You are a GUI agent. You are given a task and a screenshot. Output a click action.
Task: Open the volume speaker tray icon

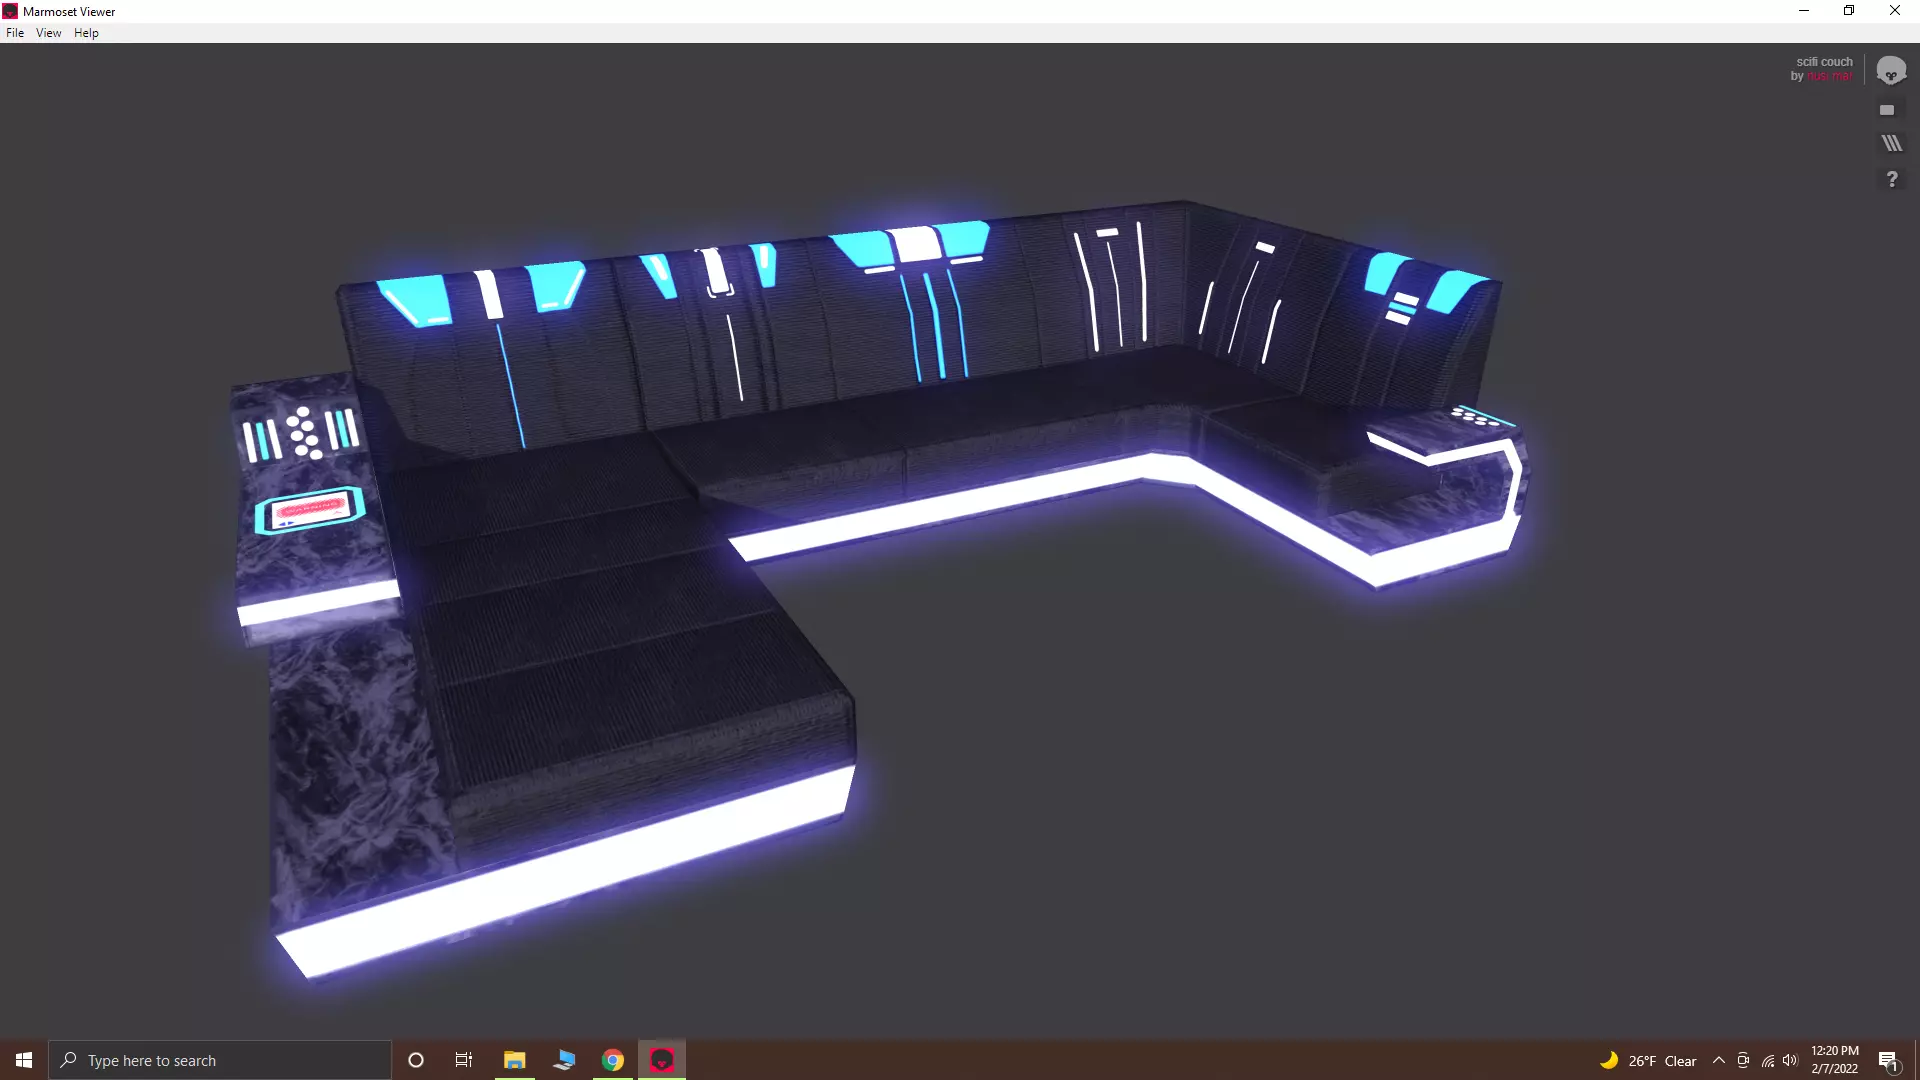tap(1790, 1061)
